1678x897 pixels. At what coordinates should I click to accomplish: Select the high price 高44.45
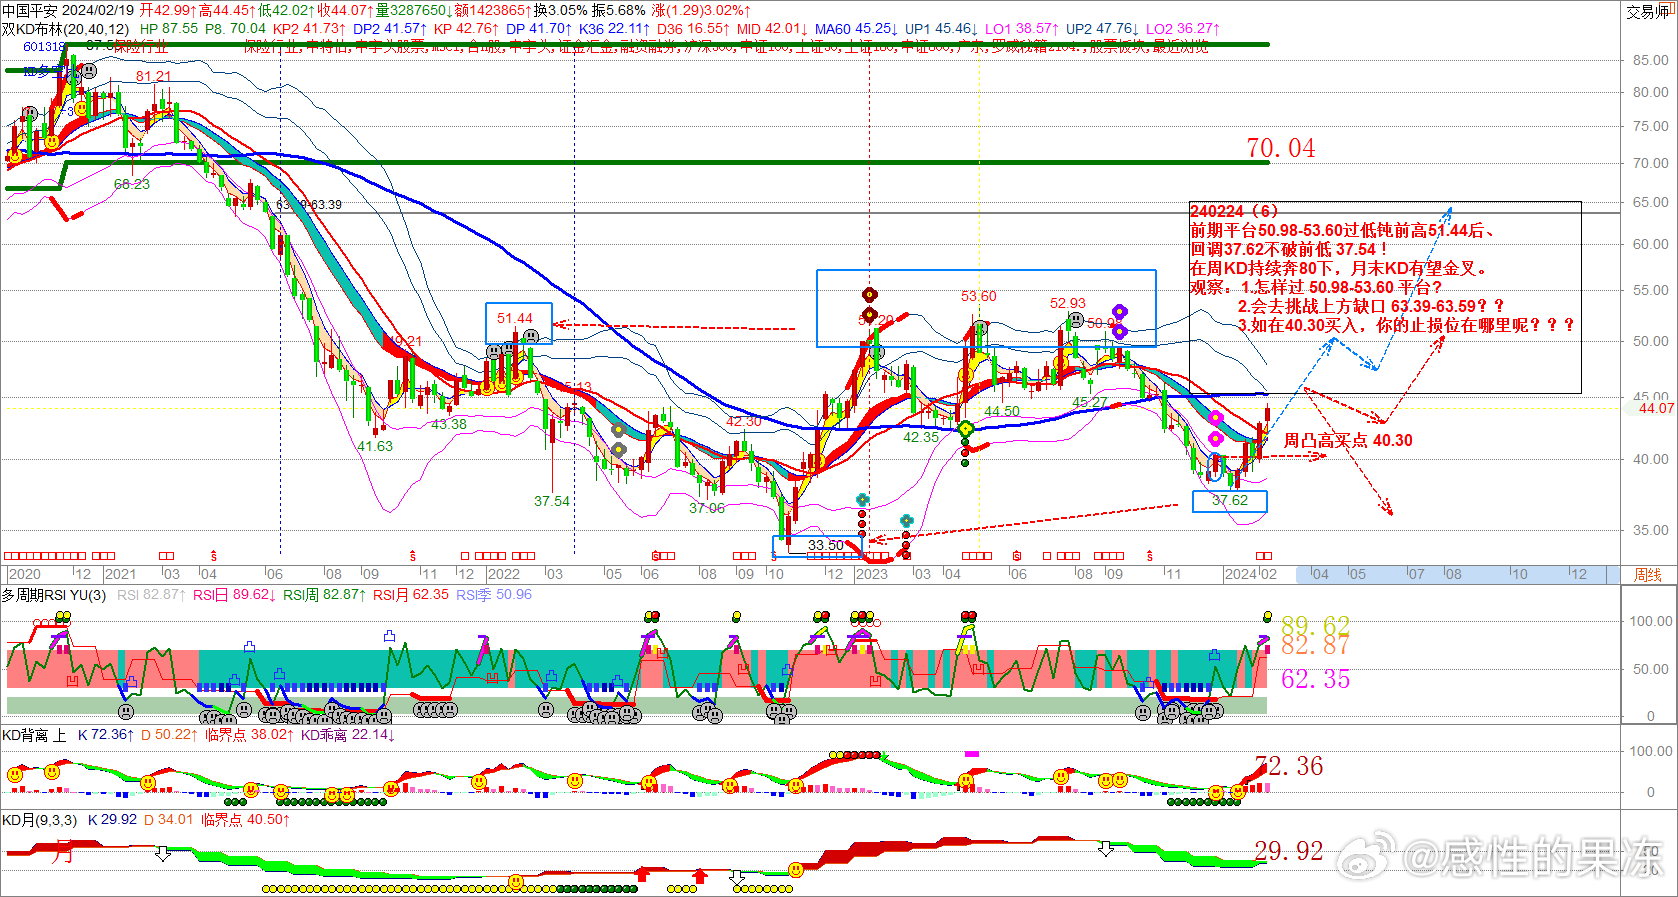228,10
